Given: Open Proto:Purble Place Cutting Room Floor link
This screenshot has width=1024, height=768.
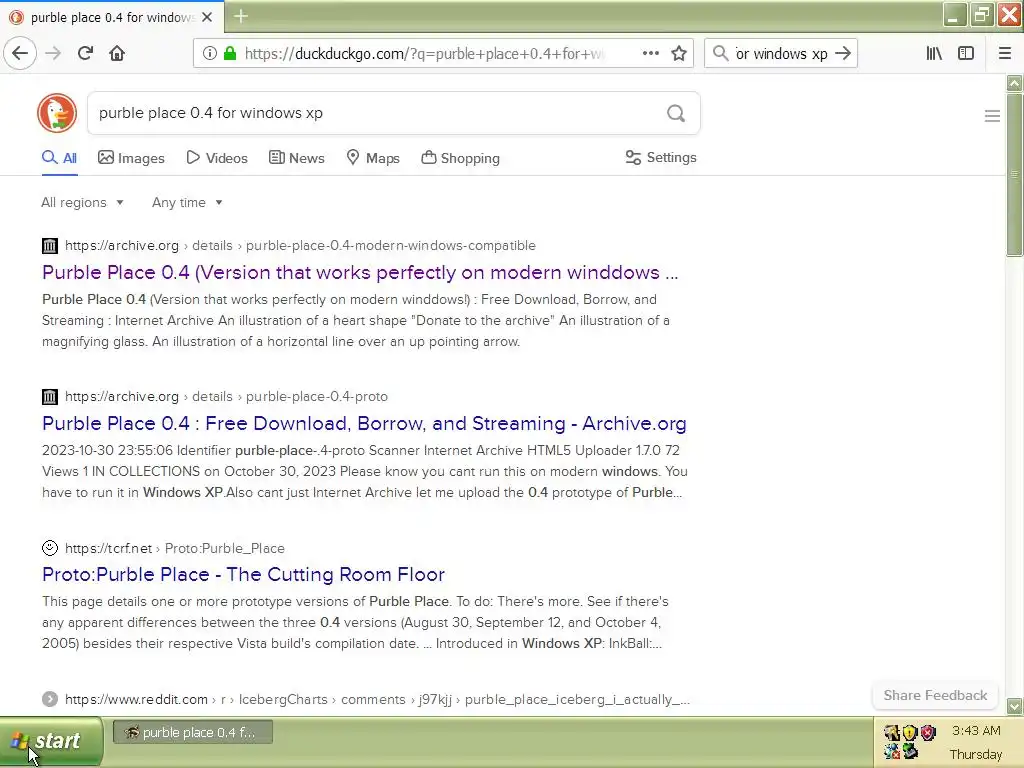Looking at the screenshot, I should (x=243, y=574).
